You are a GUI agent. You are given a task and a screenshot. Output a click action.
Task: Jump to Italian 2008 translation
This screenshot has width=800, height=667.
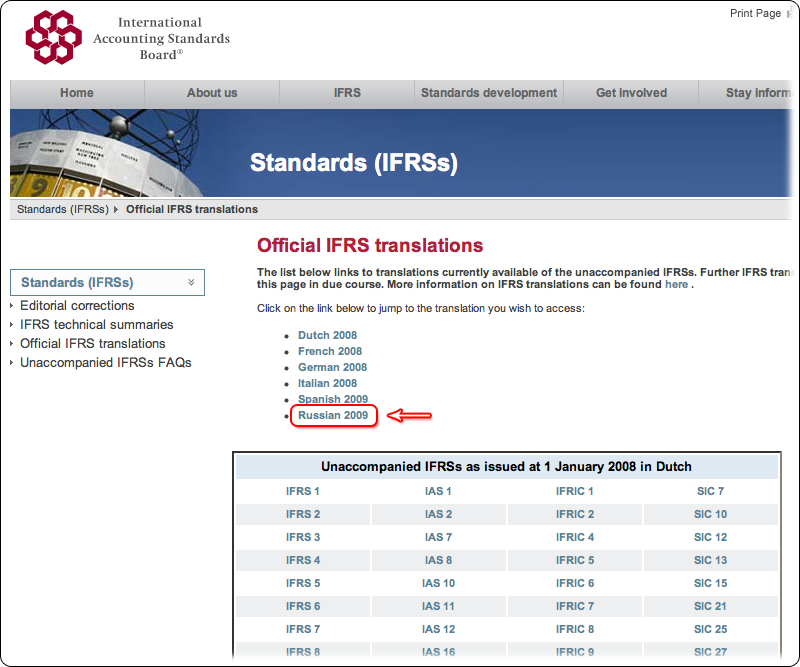(328, 383)
